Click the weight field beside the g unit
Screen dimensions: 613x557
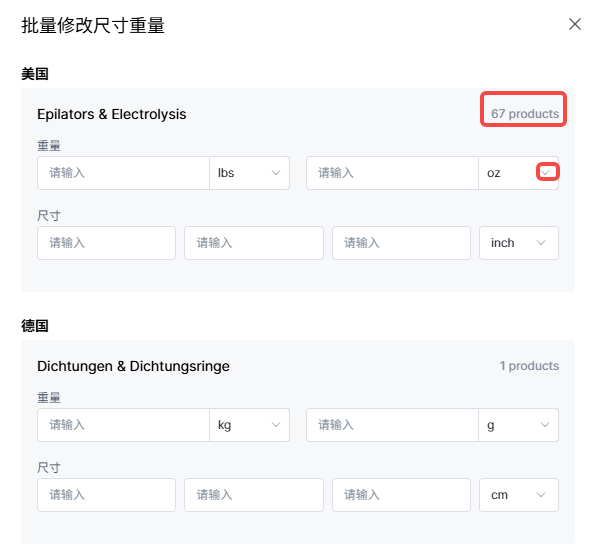click(392, 425)
